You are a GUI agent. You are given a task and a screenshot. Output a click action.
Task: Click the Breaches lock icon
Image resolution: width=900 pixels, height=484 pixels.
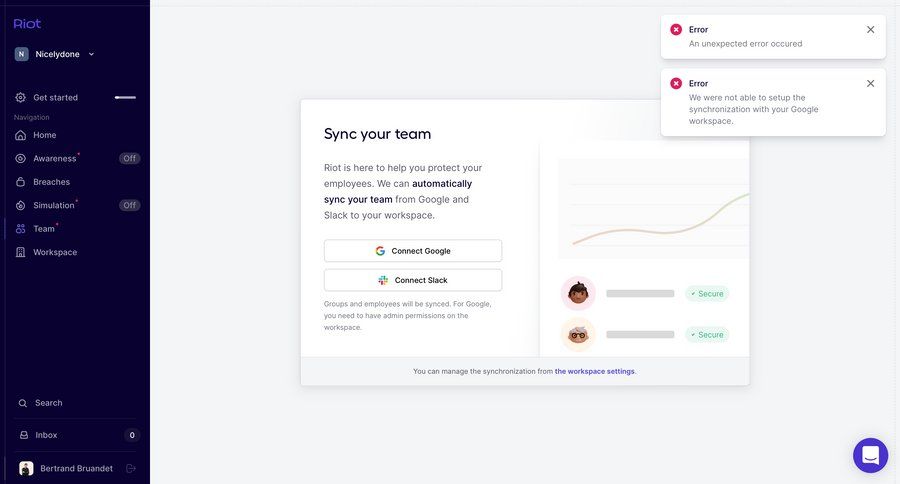coord(21,182)
